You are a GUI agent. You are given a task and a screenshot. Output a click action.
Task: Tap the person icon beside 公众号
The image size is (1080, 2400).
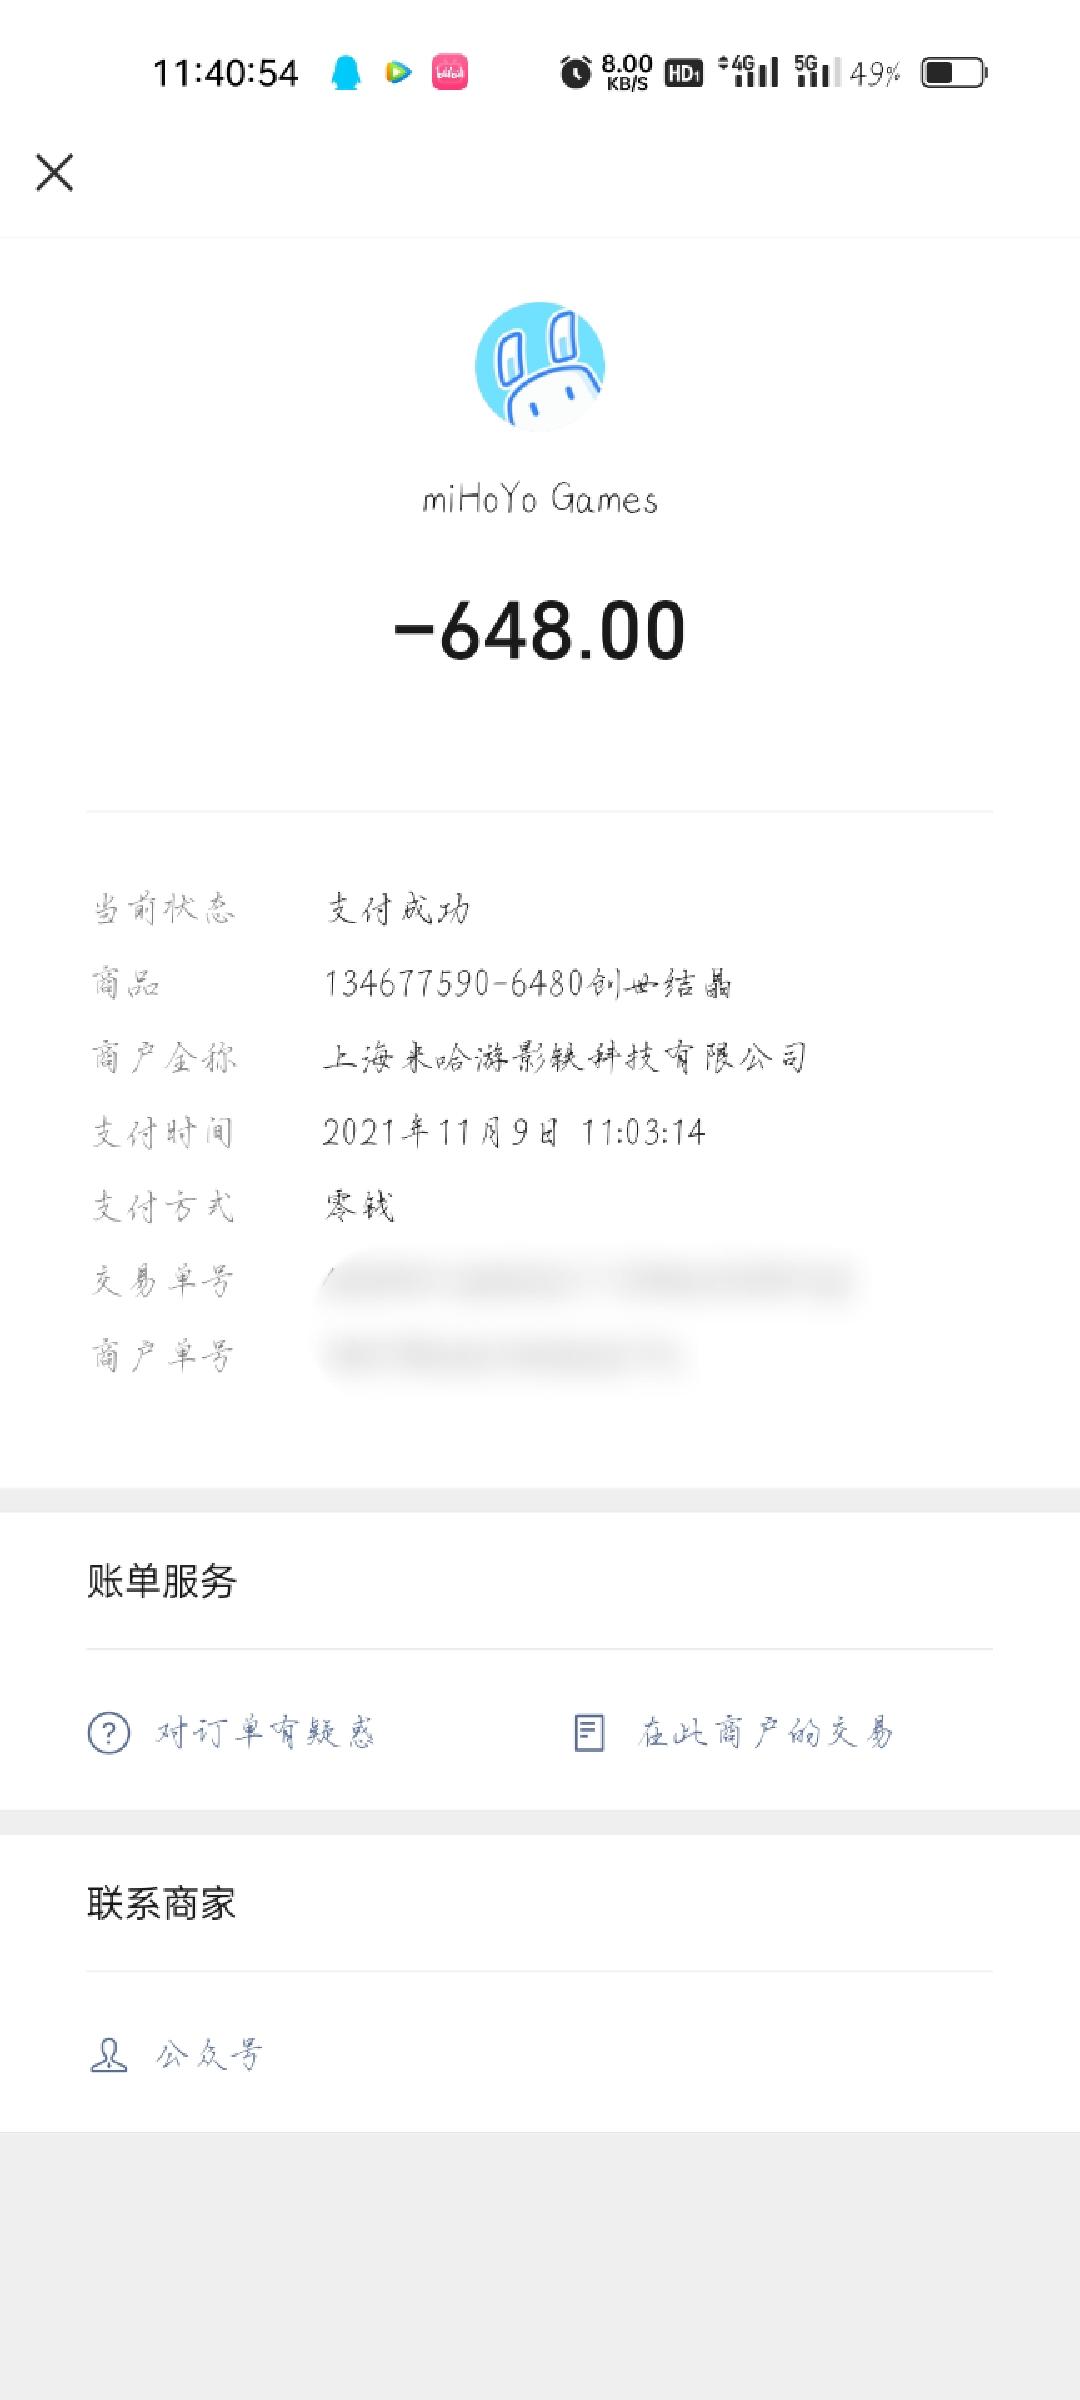[x=109, y=2055]
